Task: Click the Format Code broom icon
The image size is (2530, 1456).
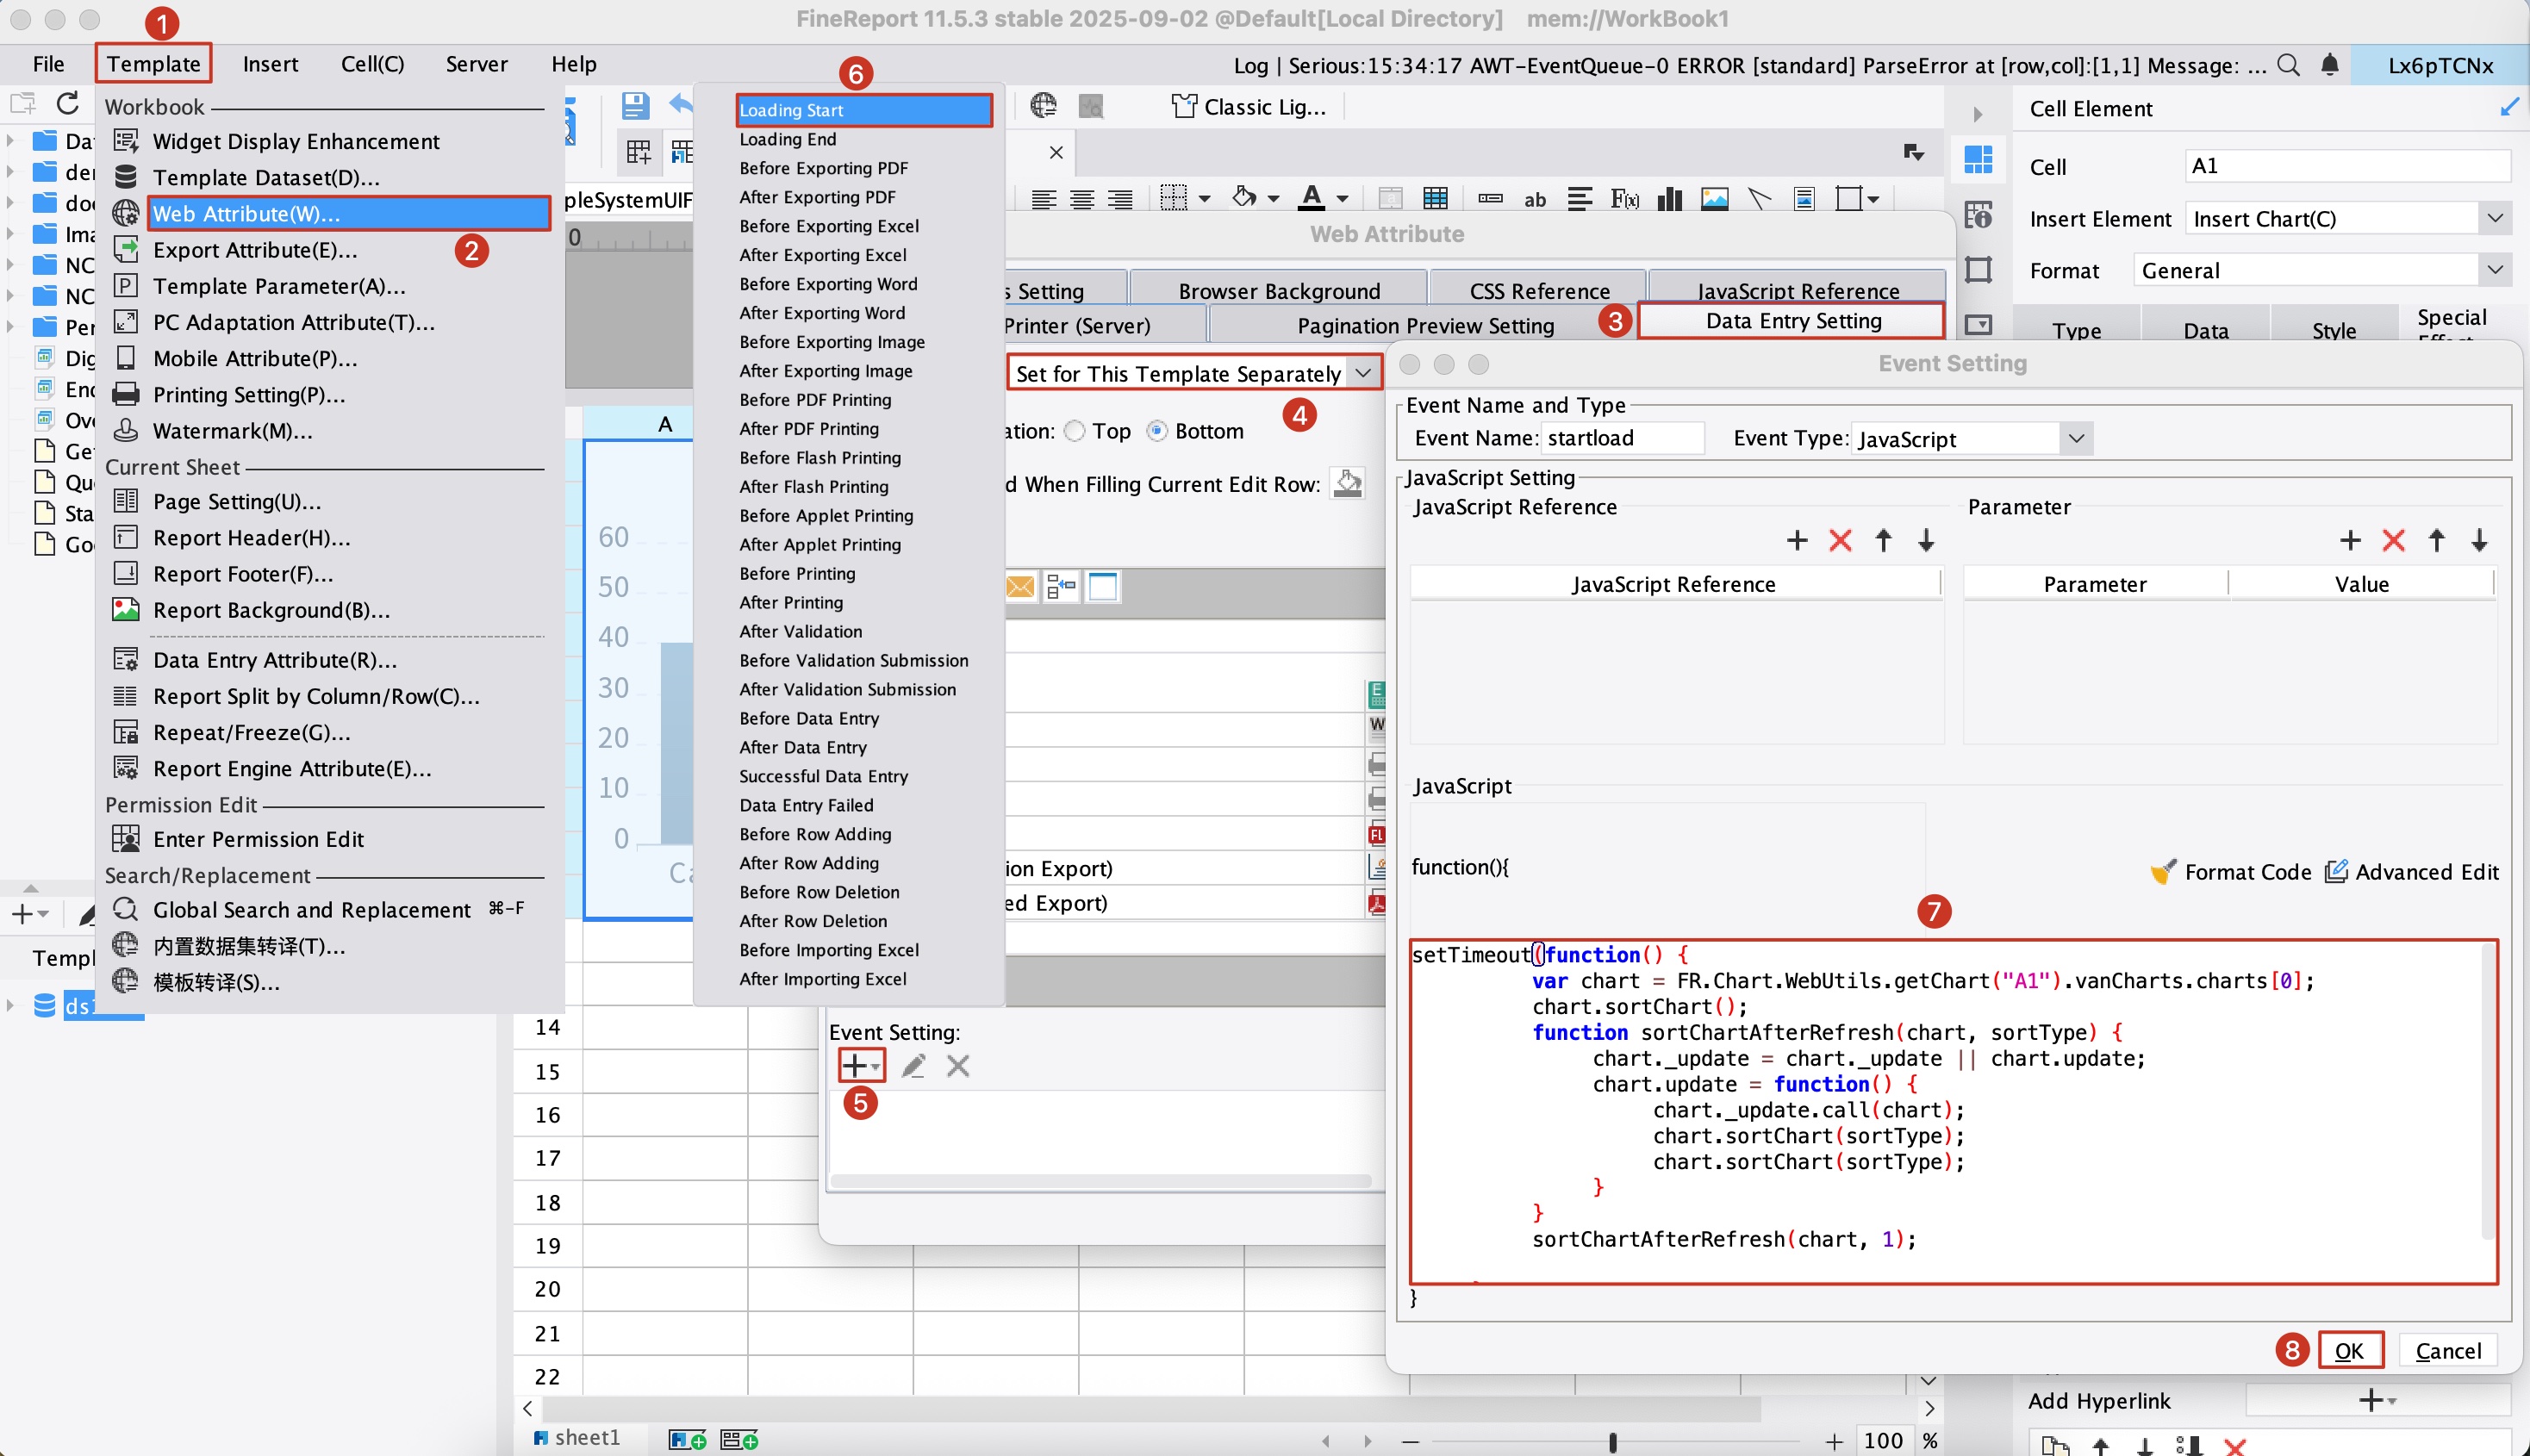Action: pos(2163,871)
